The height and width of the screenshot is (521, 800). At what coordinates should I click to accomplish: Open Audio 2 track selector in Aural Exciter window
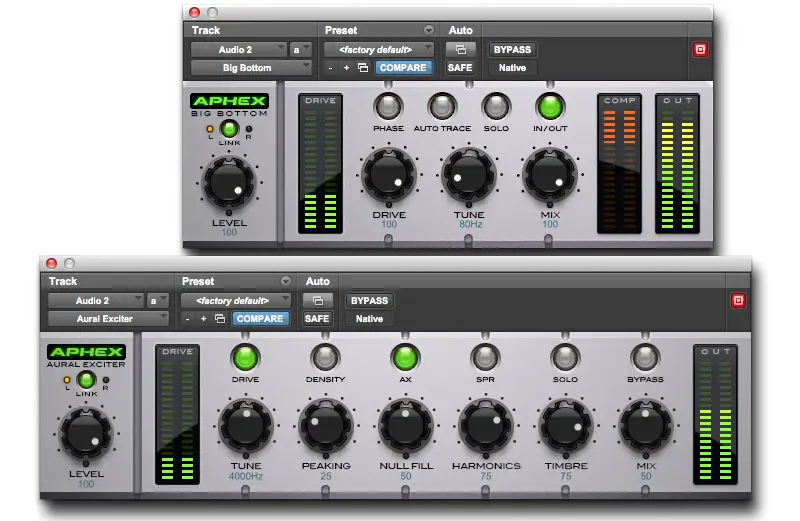(95, 301)
